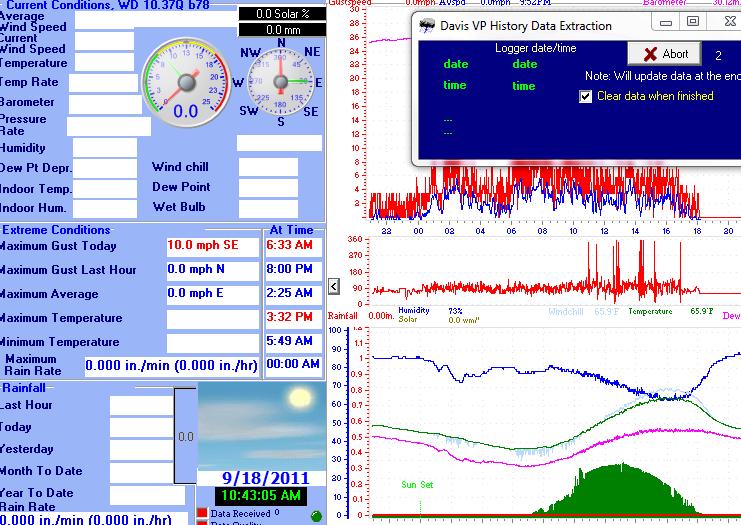Click the Year To Date rainfall field
Image resolution: width=741 pixels, height=525 pixels.
coord(147,495)
